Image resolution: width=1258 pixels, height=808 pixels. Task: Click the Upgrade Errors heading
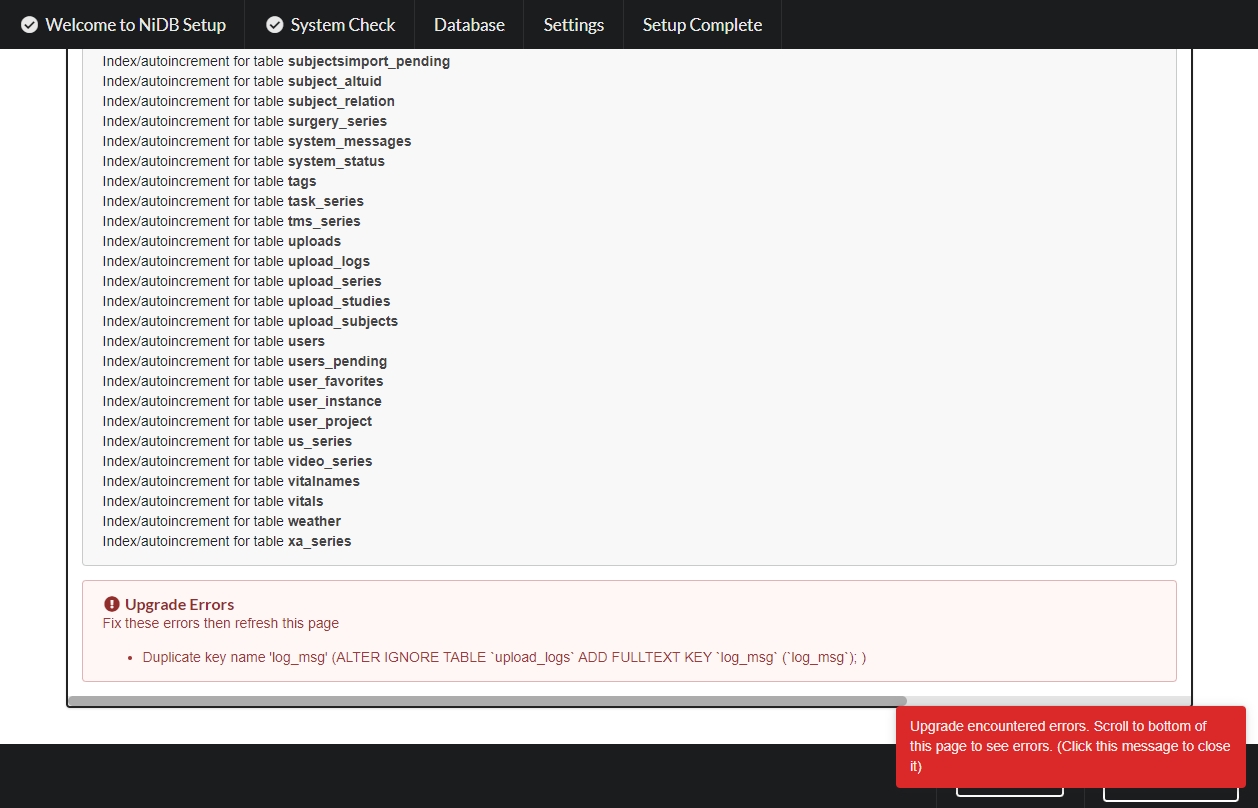179,604
